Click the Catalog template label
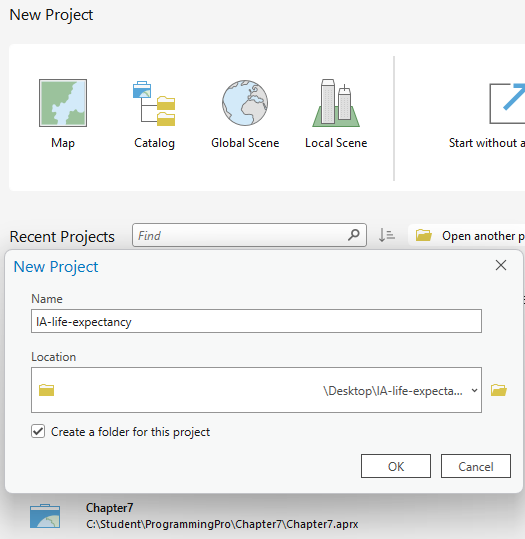Screen dimensions: 525x539 [154, 143]
